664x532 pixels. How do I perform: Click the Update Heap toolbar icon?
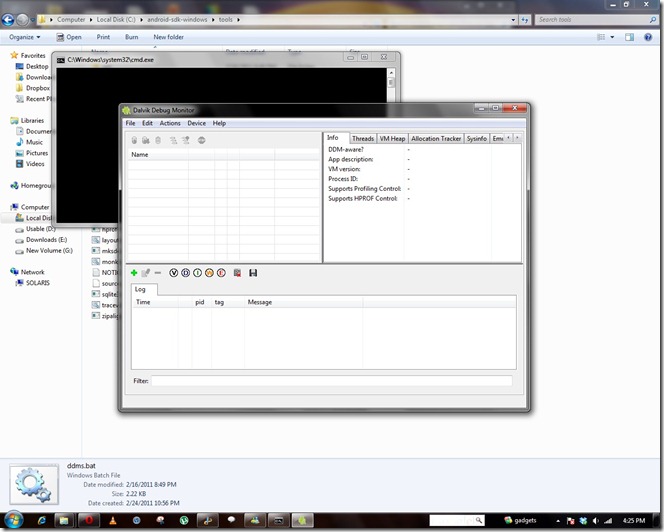tap(146, 140)
